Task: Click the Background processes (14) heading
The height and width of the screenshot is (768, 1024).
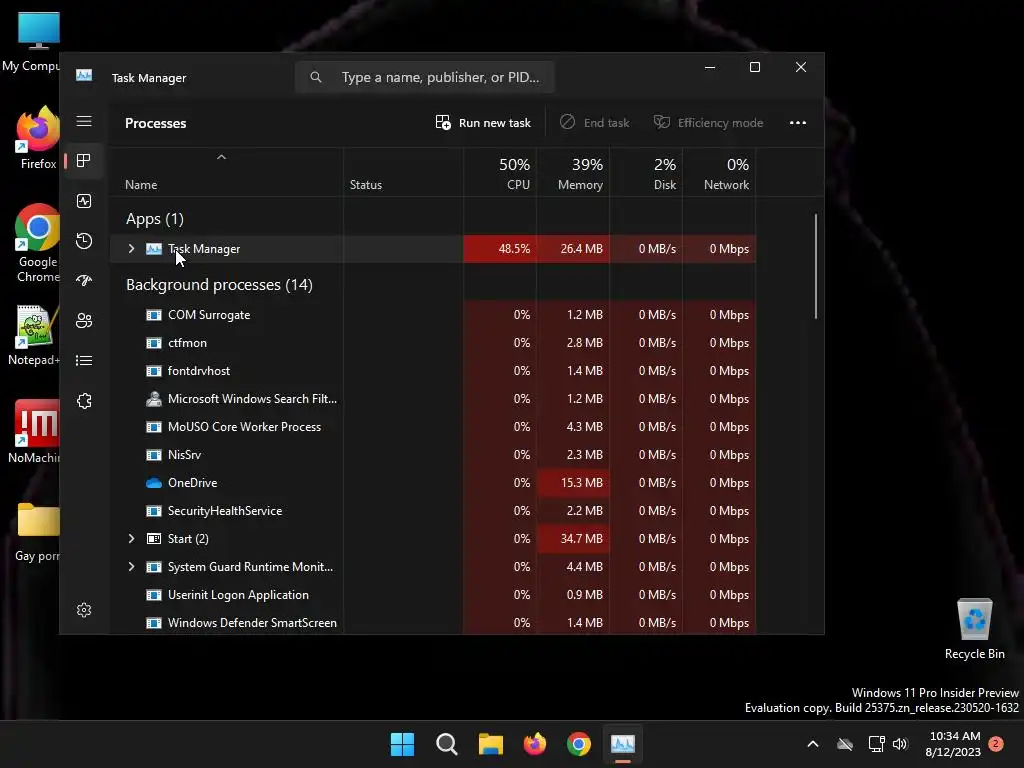Action: [x=219, y=285]
